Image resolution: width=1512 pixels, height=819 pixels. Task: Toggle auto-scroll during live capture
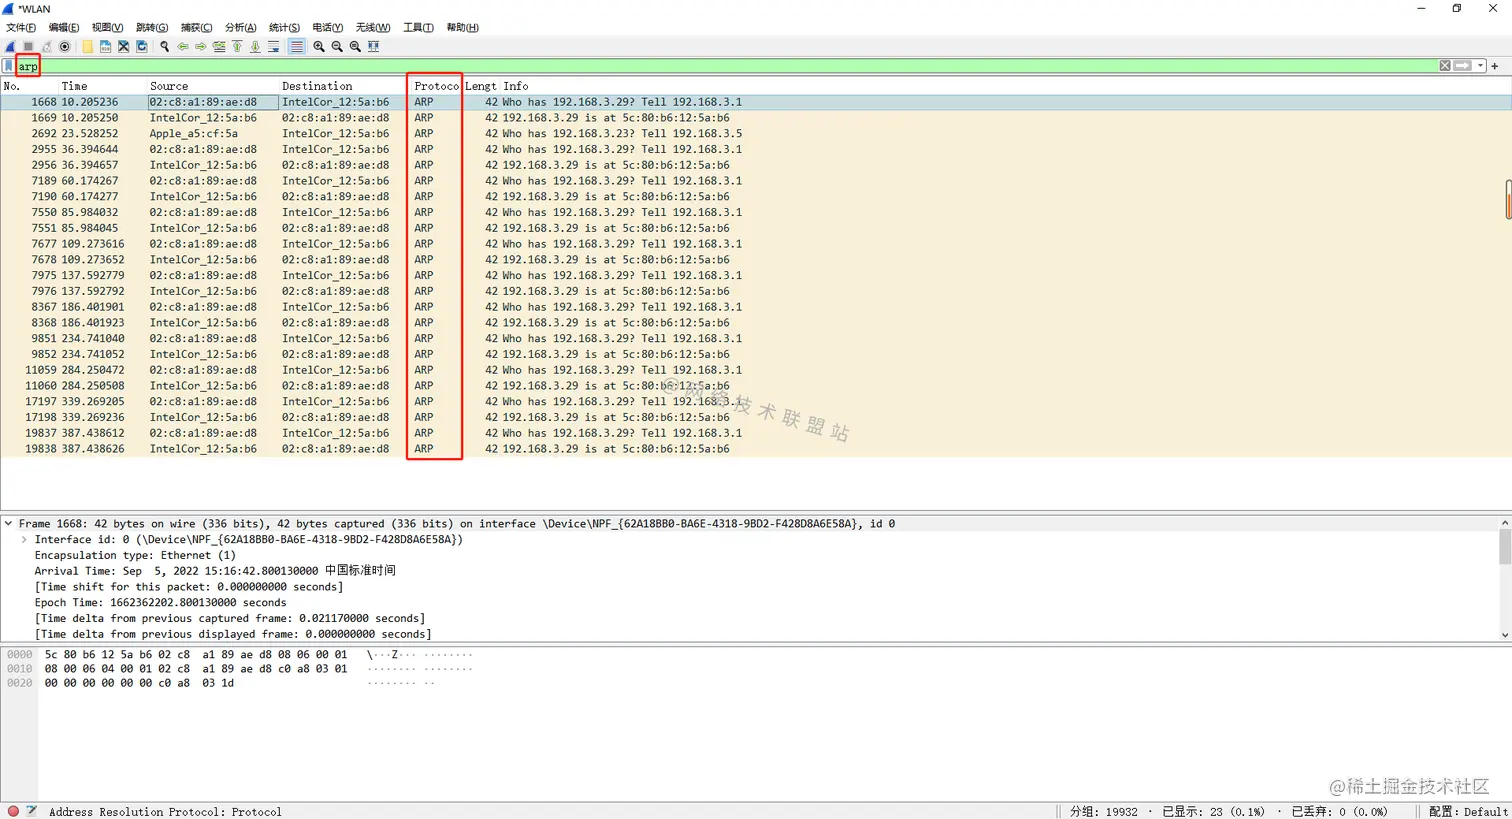click(273, 46)
